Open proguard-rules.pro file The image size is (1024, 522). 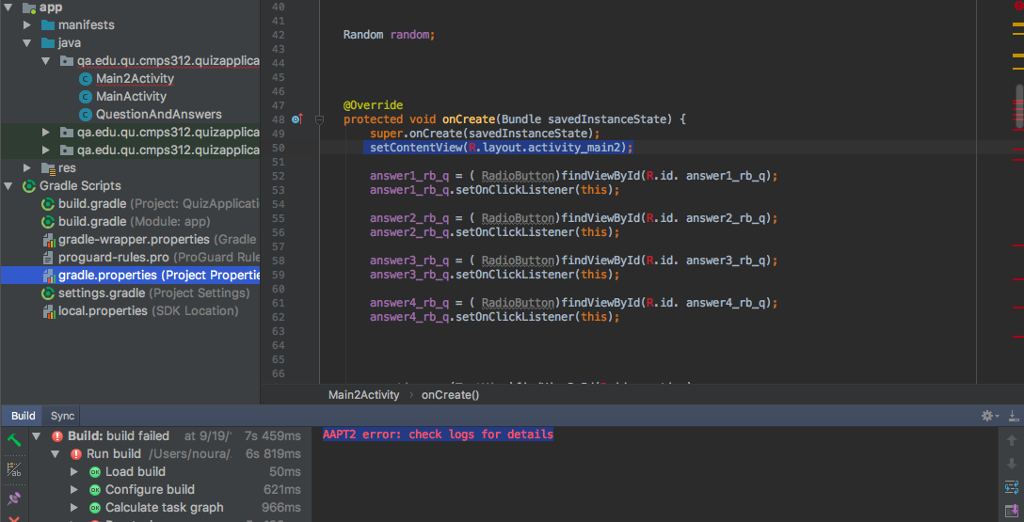[159, 257]
